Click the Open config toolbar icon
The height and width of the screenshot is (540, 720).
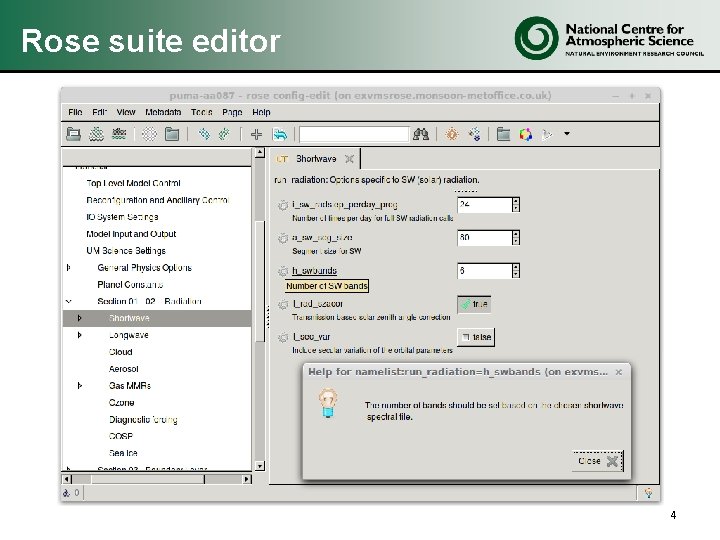73,134
